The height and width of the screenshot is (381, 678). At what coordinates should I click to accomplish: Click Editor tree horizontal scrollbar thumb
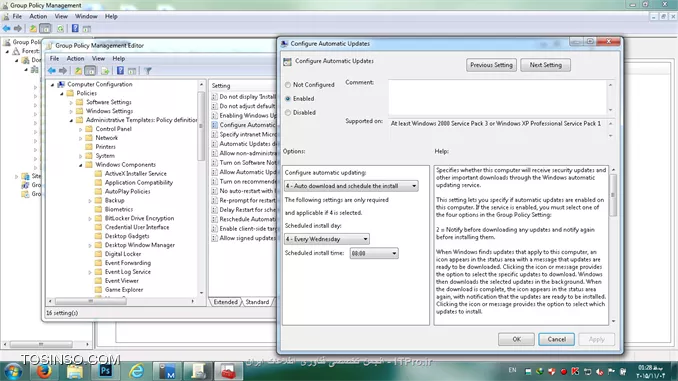[91, 301]
